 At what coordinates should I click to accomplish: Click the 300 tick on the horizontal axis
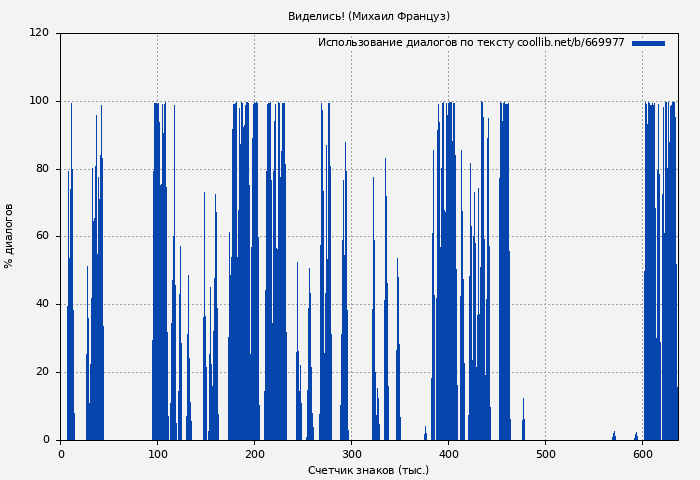click(x=351, y=454)
